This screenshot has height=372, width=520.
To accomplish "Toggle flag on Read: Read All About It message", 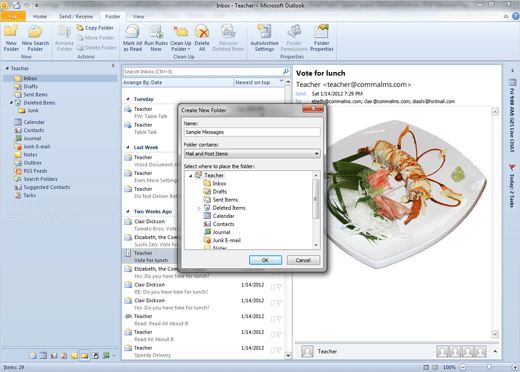I will coord(279,319).
